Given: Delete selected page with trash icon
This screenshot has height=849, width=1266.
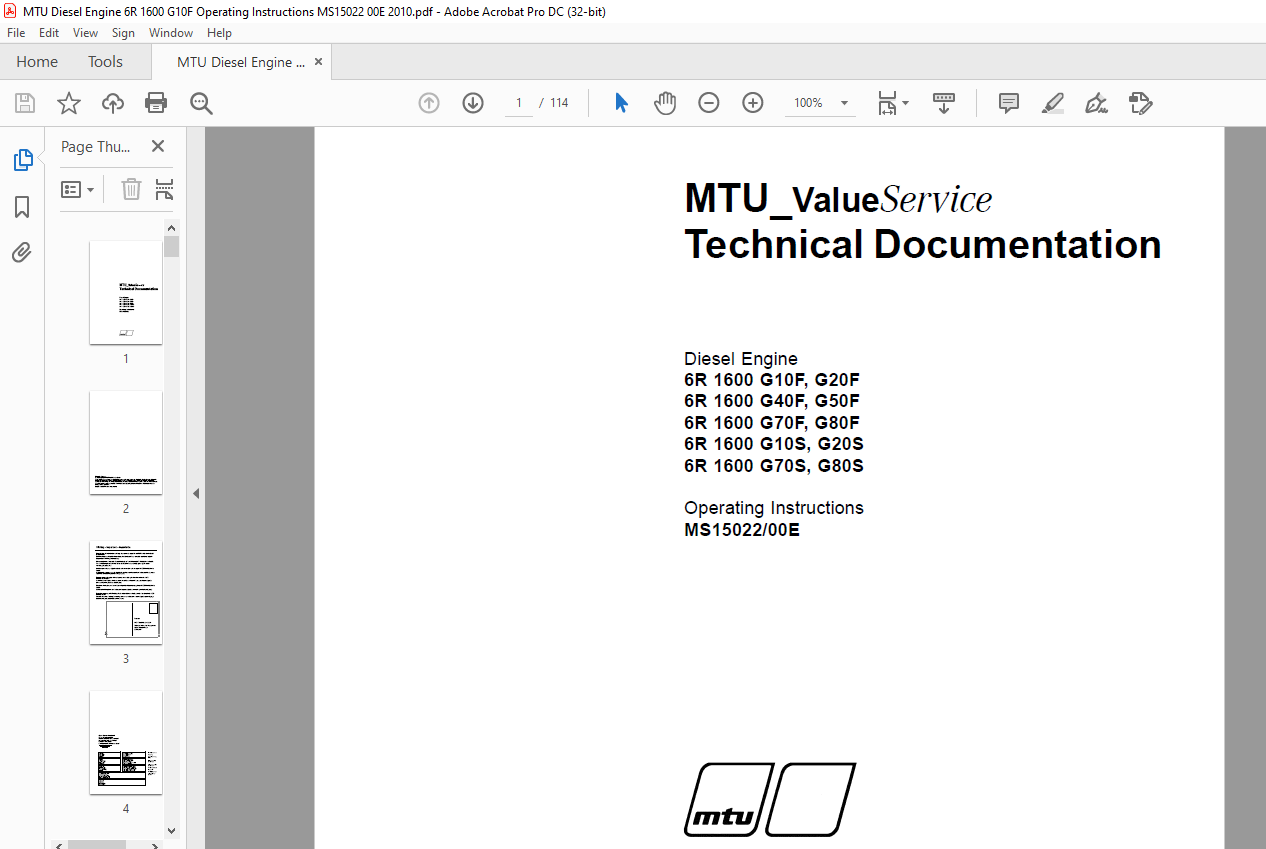Looking at the screenshot, I should 131,189.
